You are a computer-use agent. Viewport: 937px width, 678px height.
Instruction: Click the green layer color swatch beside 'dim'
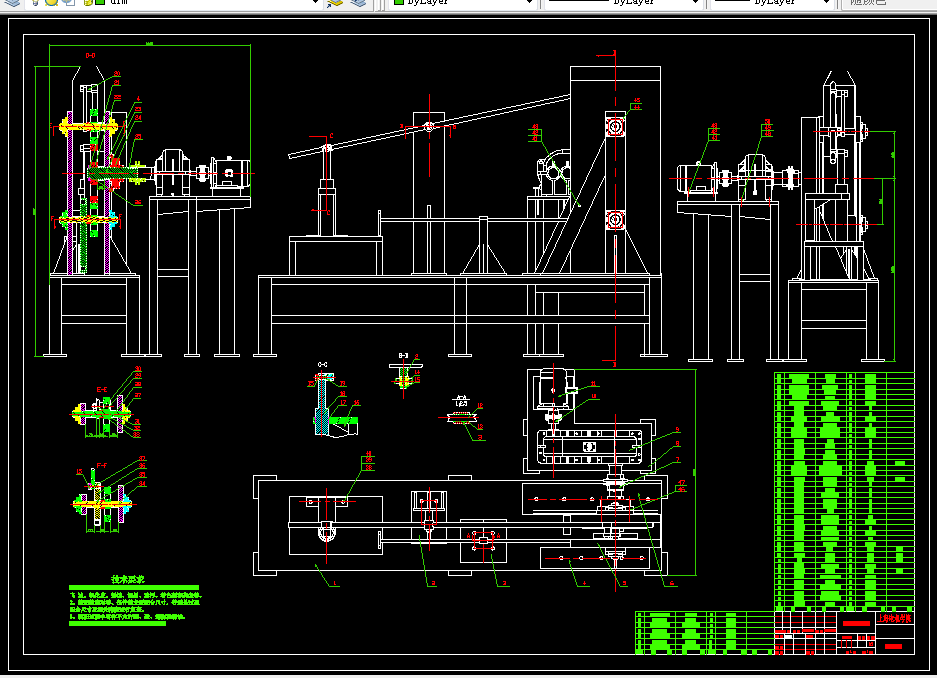[x=100, y=2]
